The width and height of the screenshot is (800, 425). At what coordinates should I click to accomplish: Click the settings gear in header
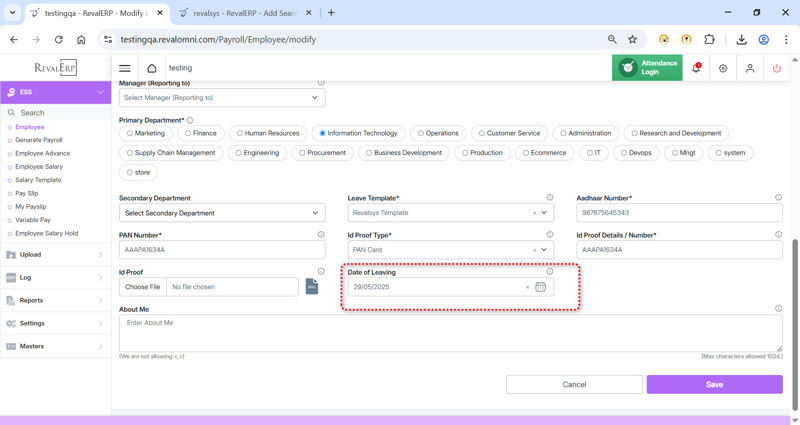(x=723, y=68)
